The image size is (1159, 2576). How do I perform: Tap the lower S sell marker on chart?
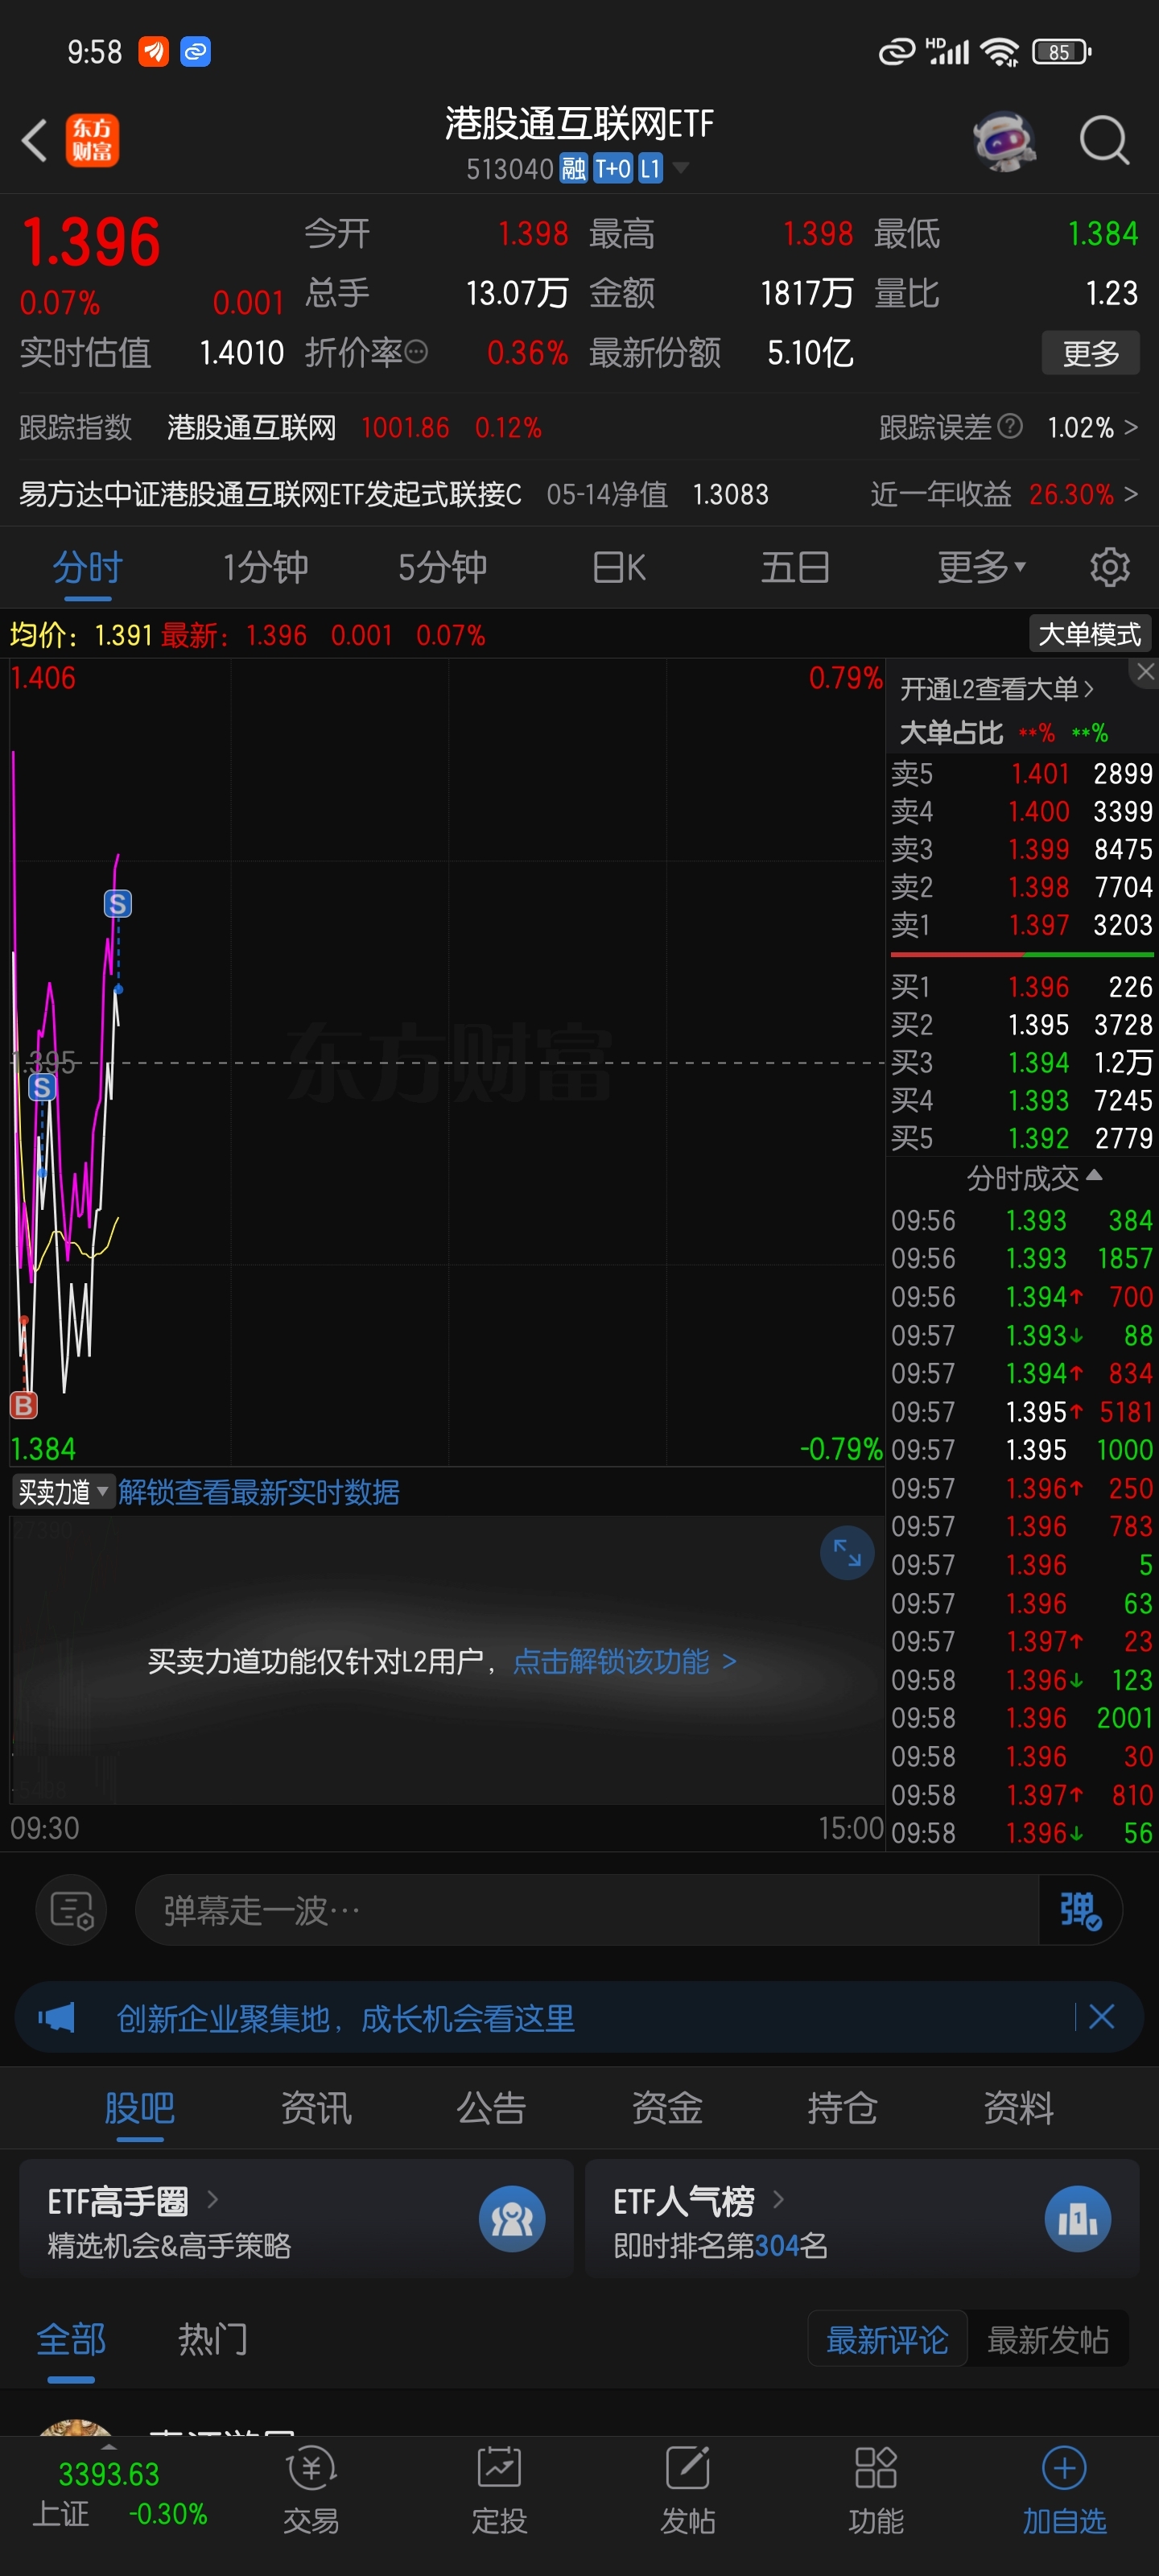click(42, 1087)
